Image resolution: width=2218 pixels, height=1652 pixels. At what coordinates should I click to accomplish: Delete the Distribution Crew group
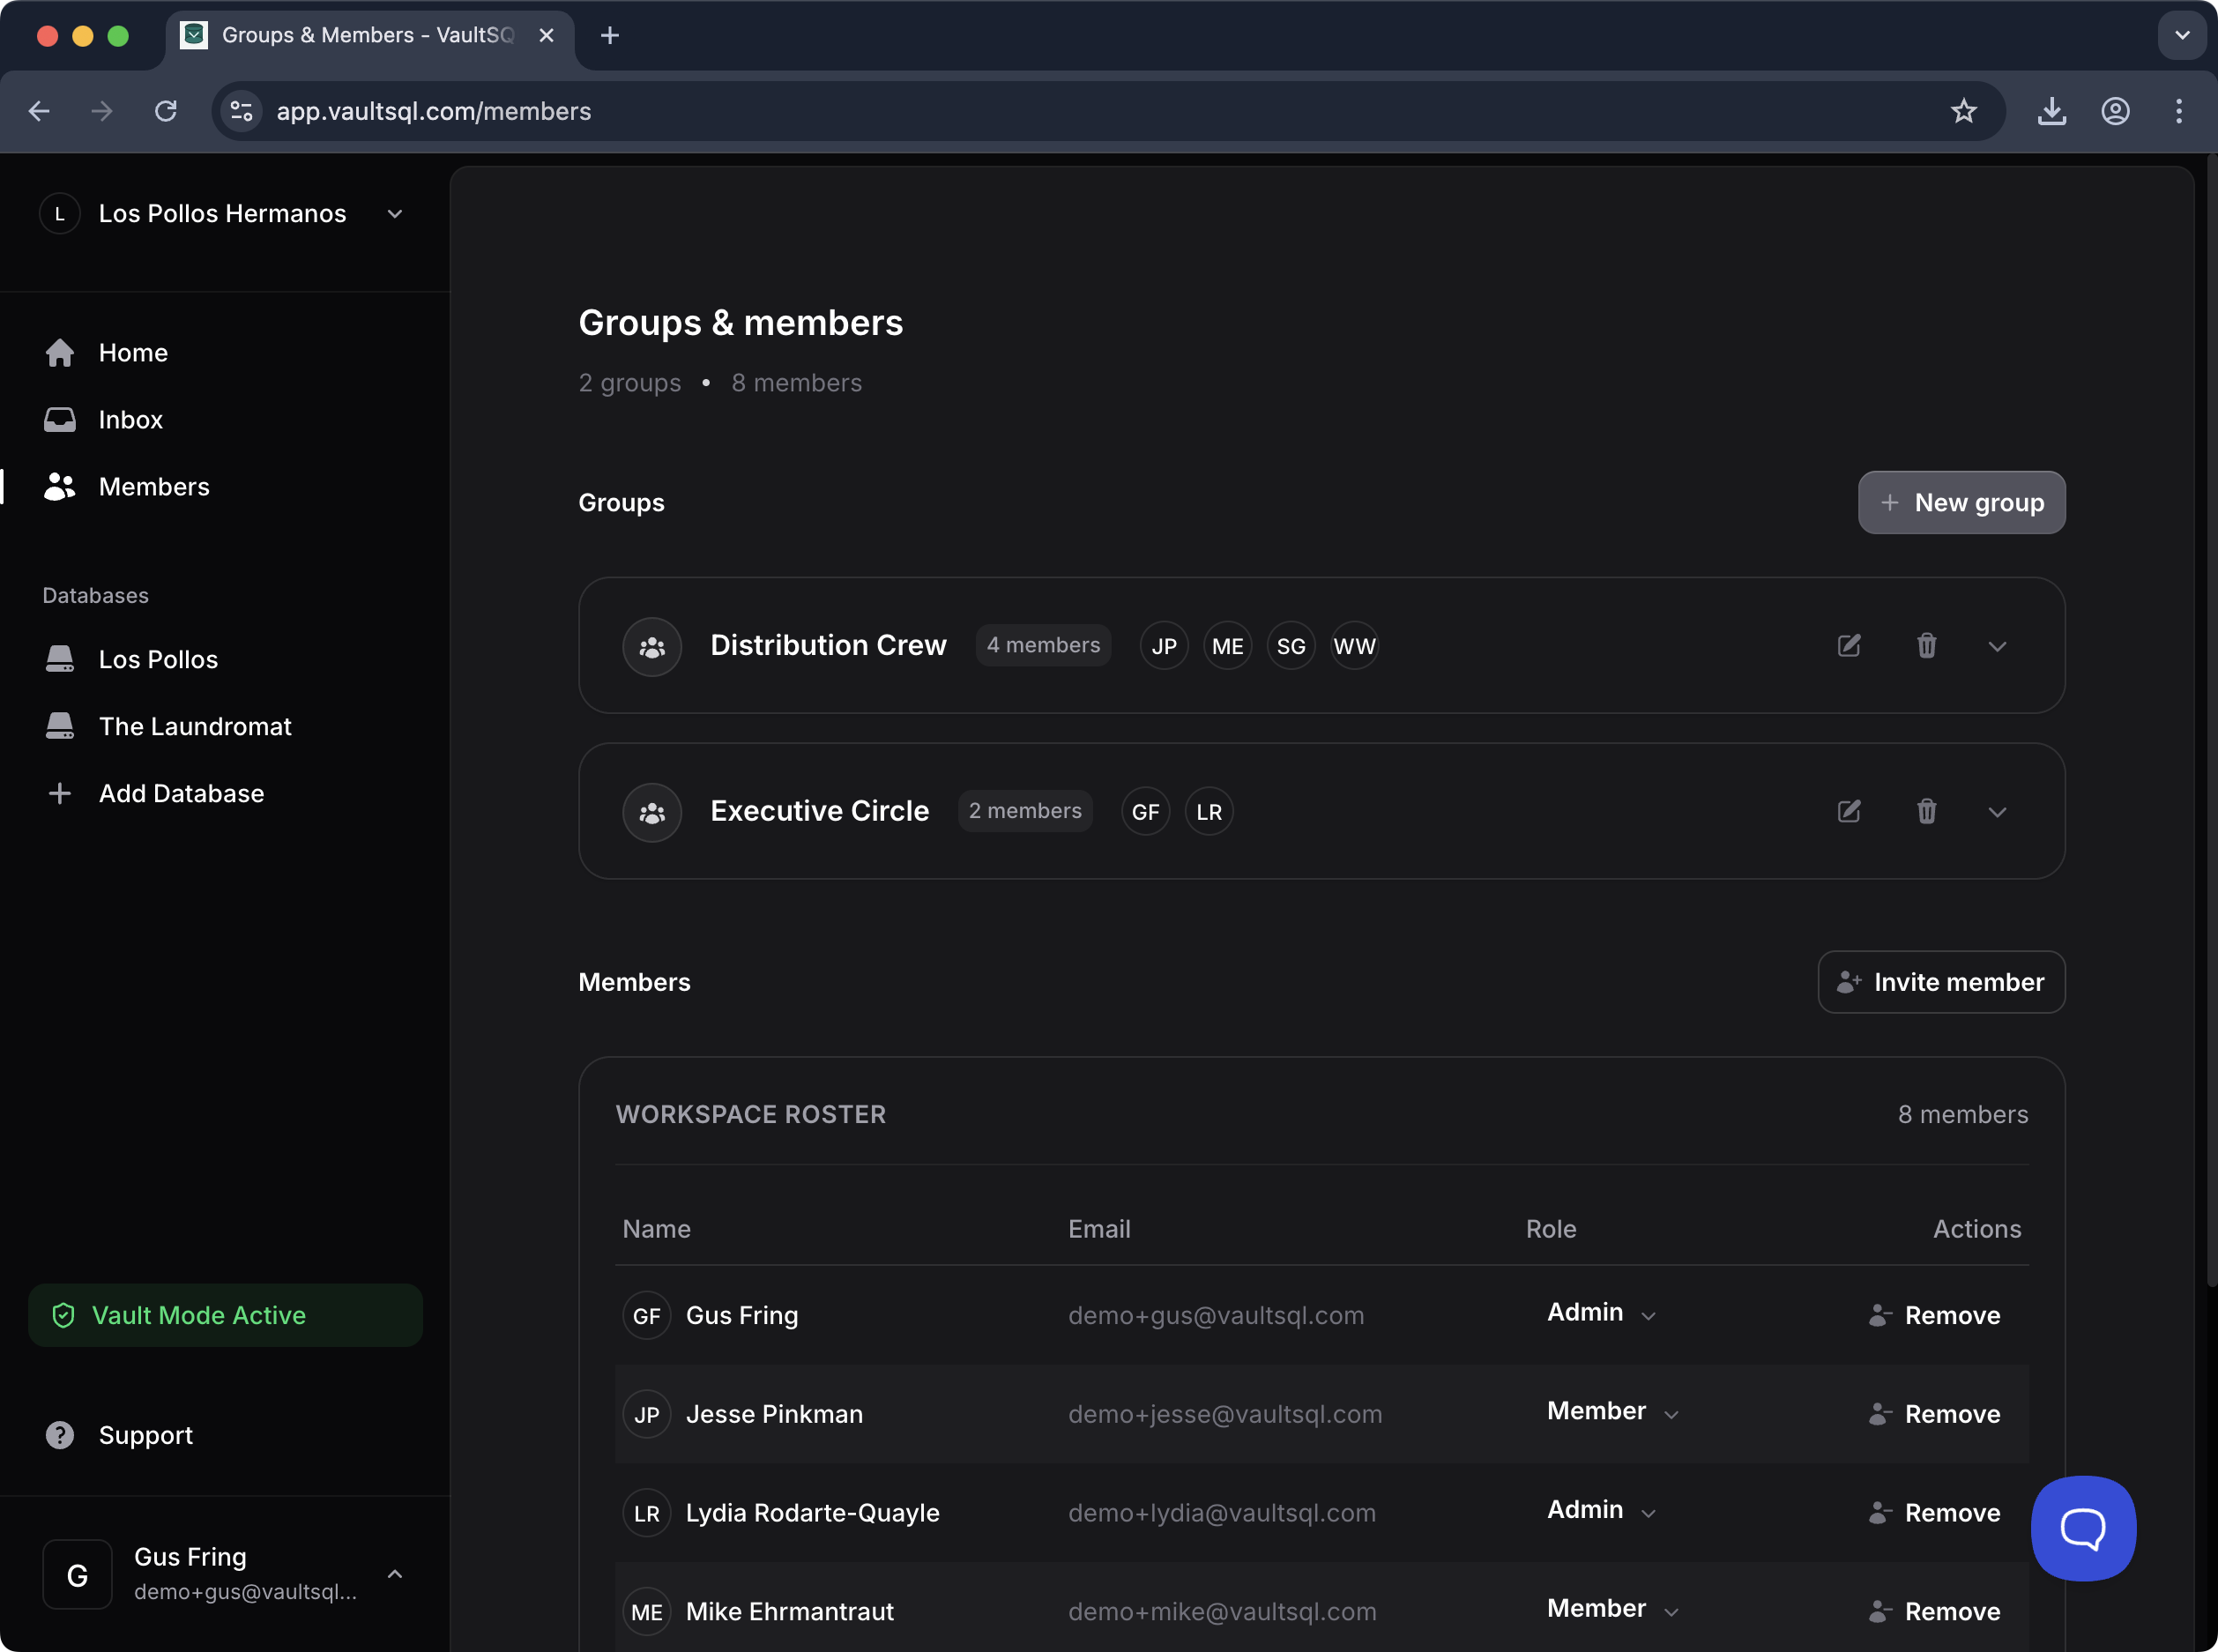(1926, 645)
